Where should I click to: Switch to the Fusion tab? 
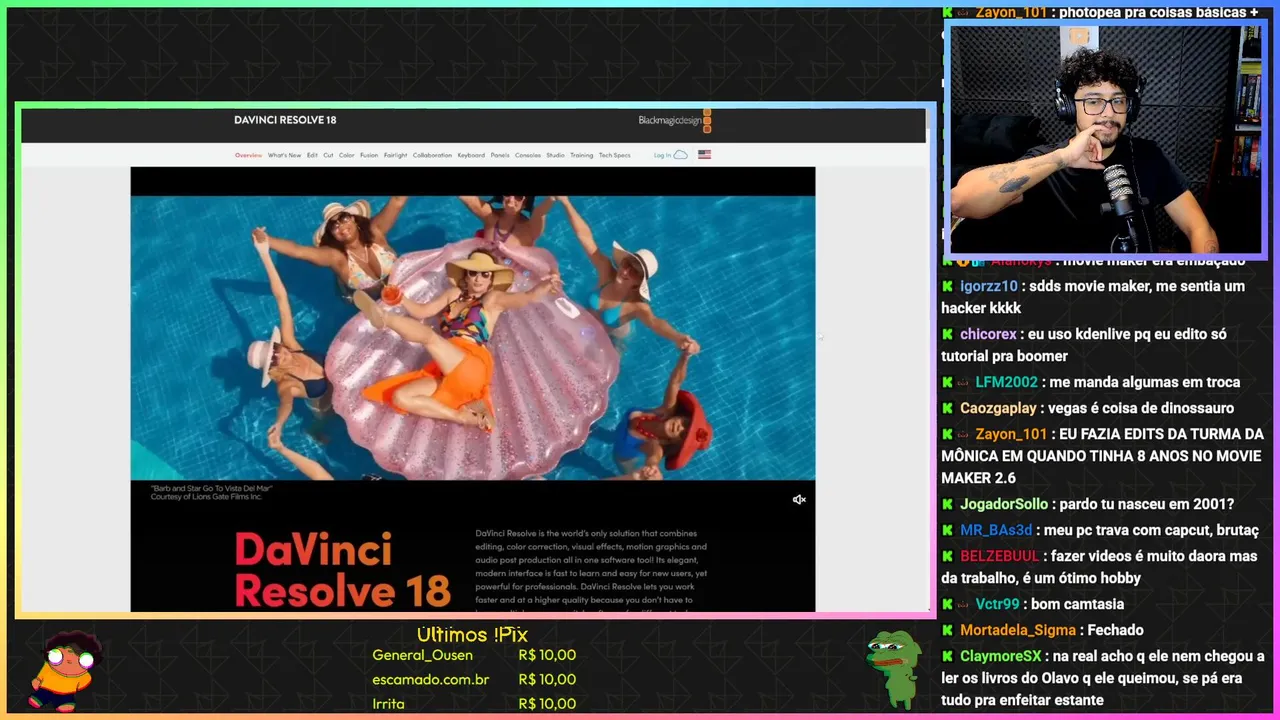[369, 155]
